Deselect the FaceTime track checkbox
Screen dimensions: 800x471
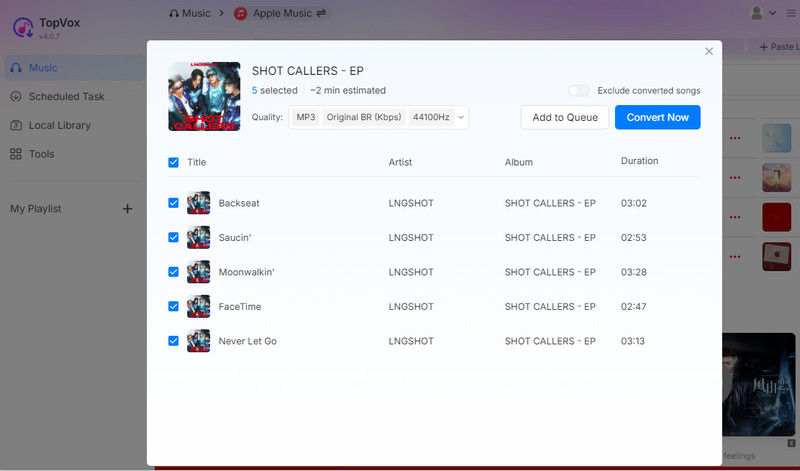pyautogui.click(x=174, y=307)
